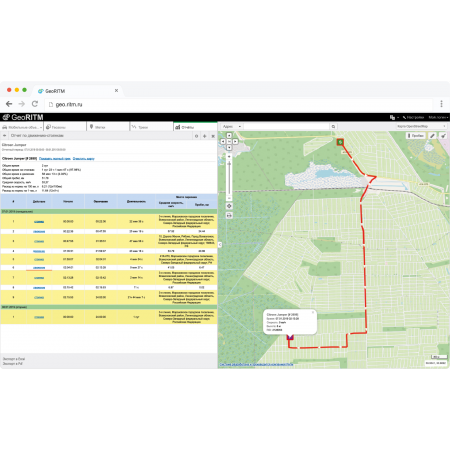Open the browser three-dot menu
Viewport: 450px width, 450px height.
(x=441, y=104)
